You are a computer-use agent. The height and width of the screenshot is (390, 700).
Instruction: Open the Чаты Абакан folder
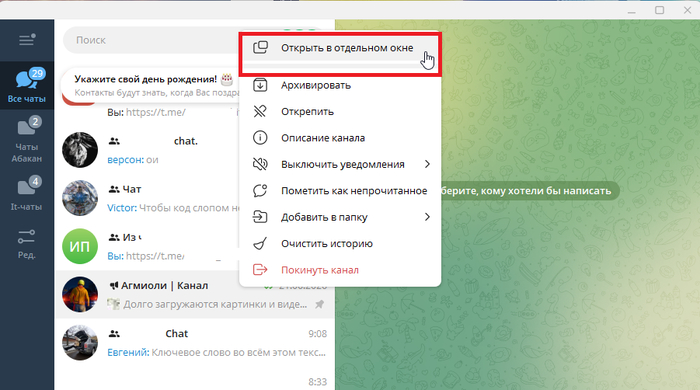pos(27,140)
